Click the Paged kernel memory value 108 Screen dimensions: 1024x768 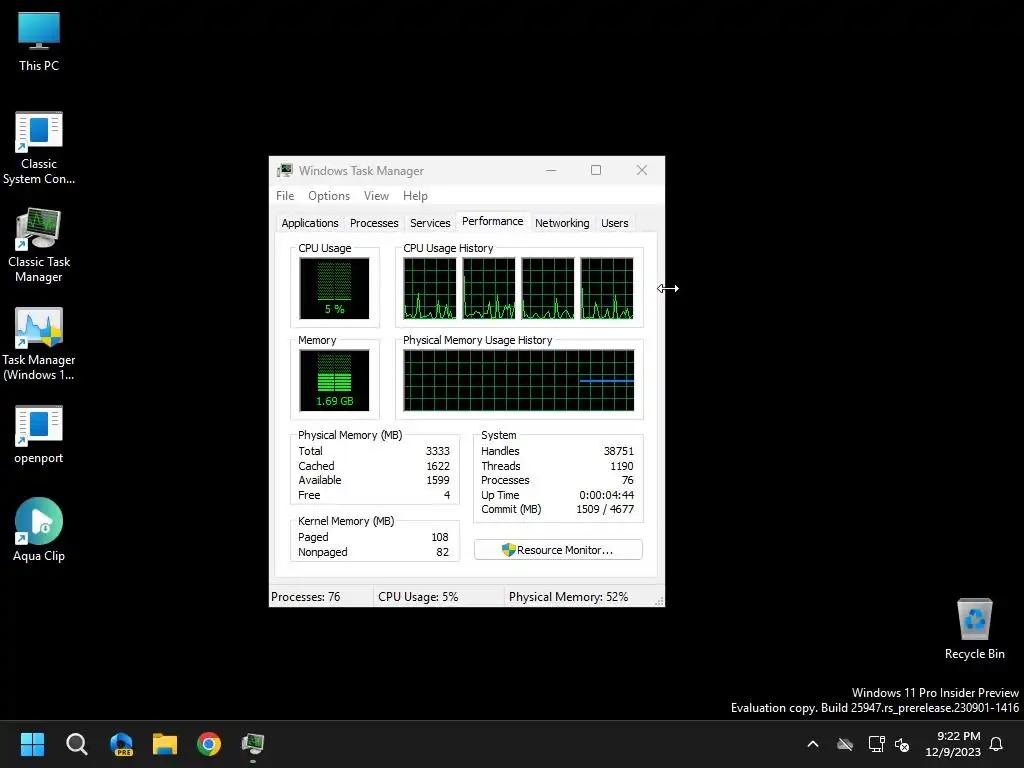pyautogui.click(x=440, y=537)
